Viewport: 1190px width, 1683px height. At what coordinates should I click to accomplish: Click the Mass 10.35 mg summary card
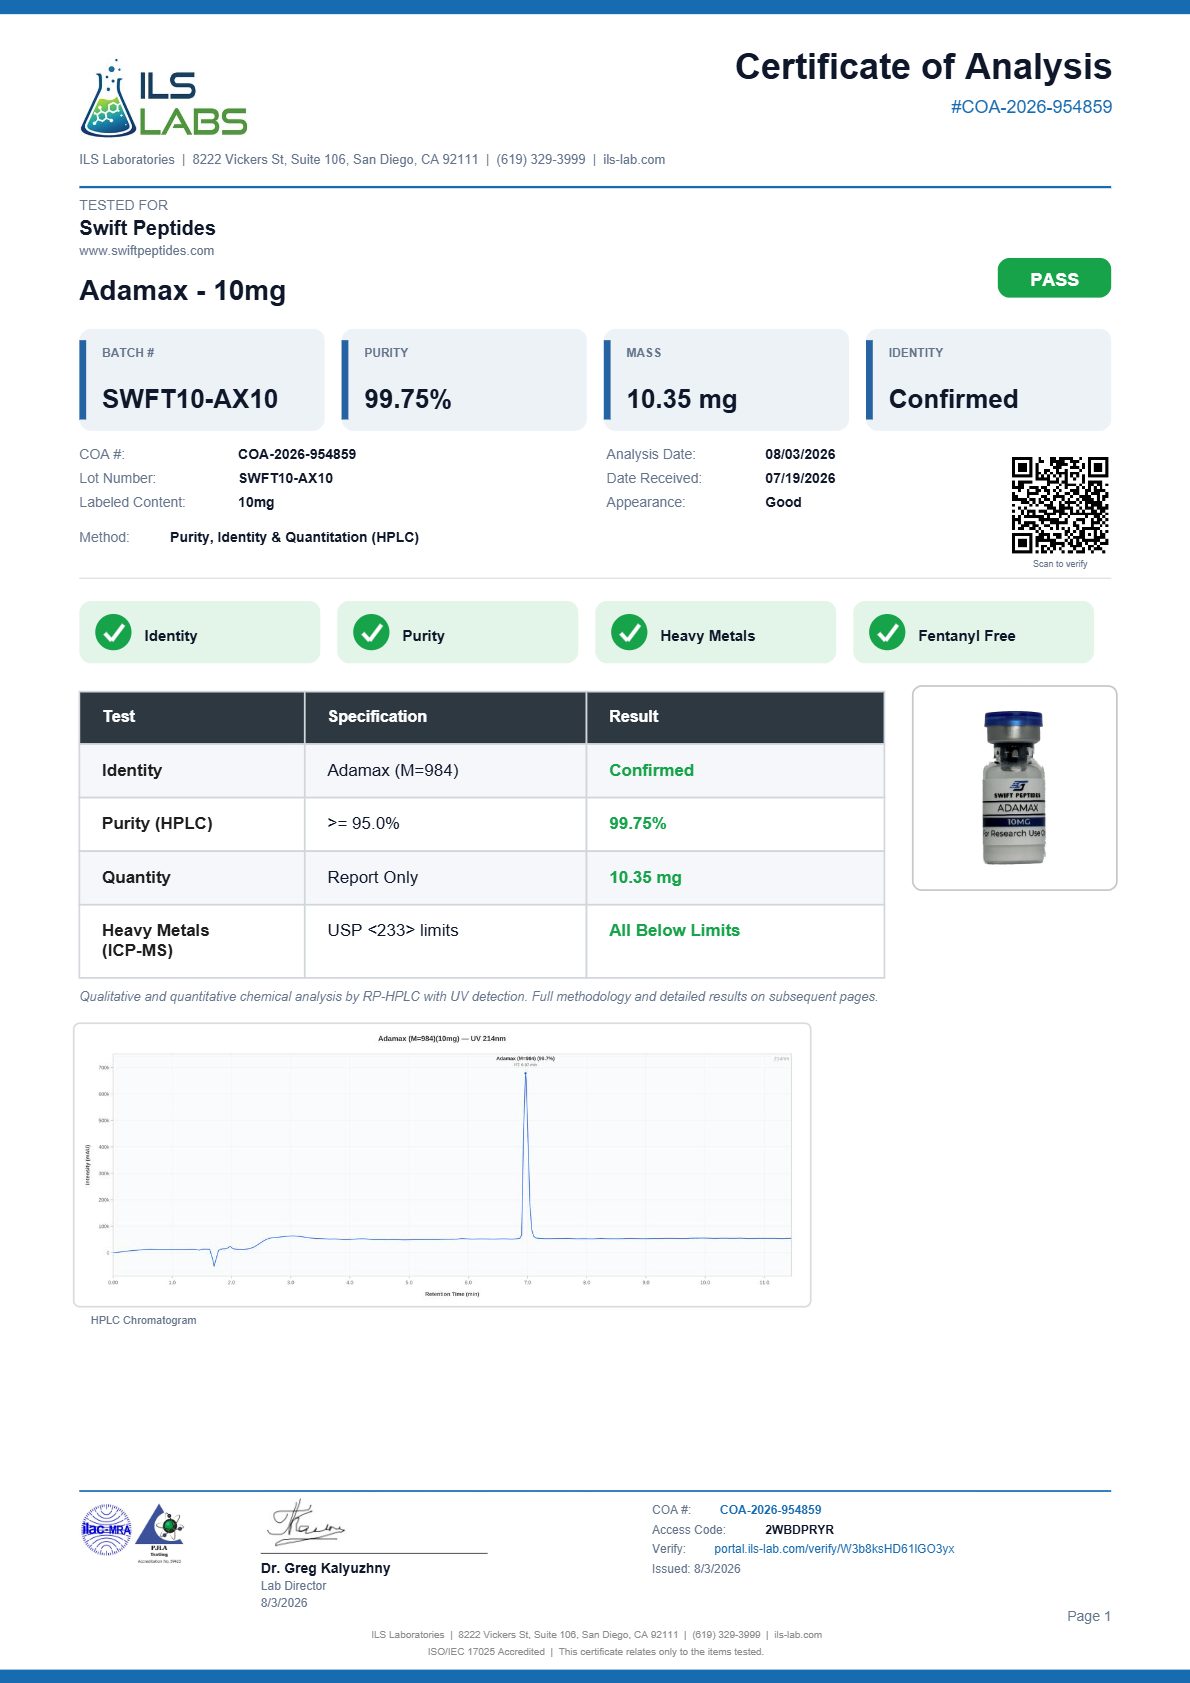726,380
